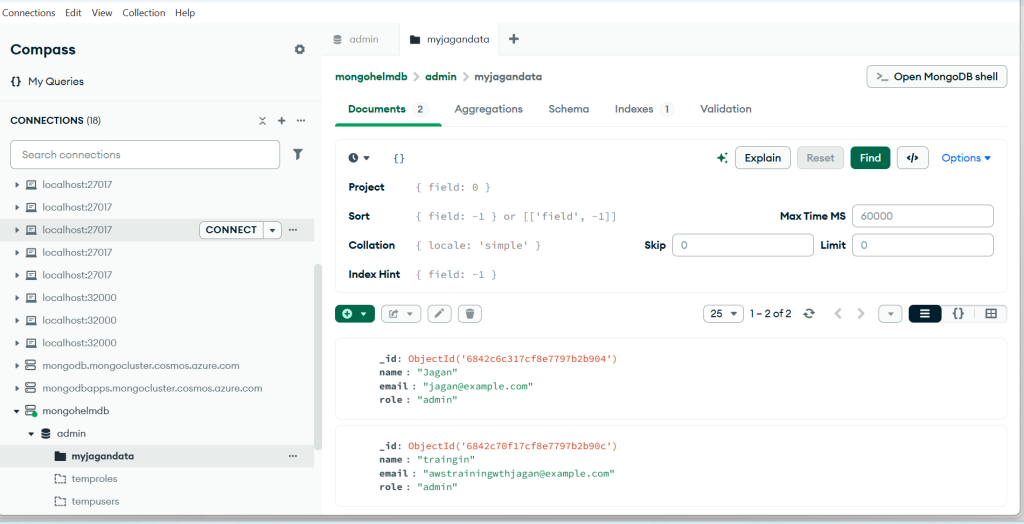Open connections list more-options menu
Viewport: 1024px width, 524px height.
pos(301,121)
